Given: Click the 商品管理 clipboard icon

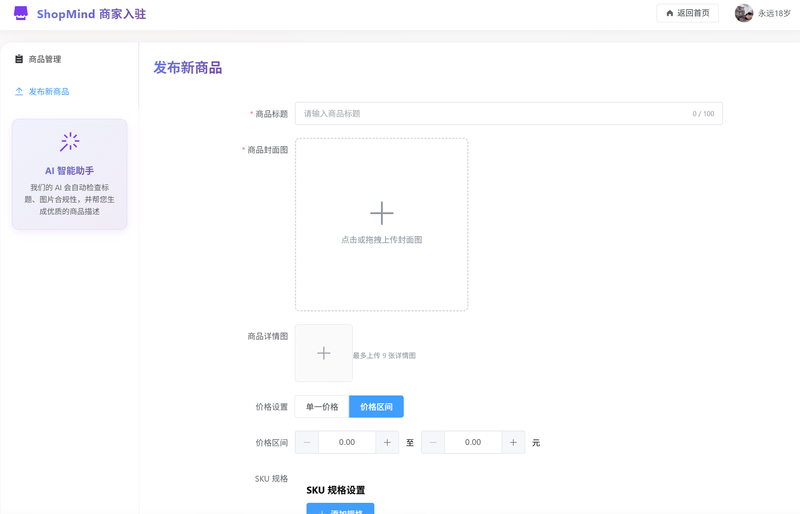Looking at the screenshot, I should (x=19, y=59).
